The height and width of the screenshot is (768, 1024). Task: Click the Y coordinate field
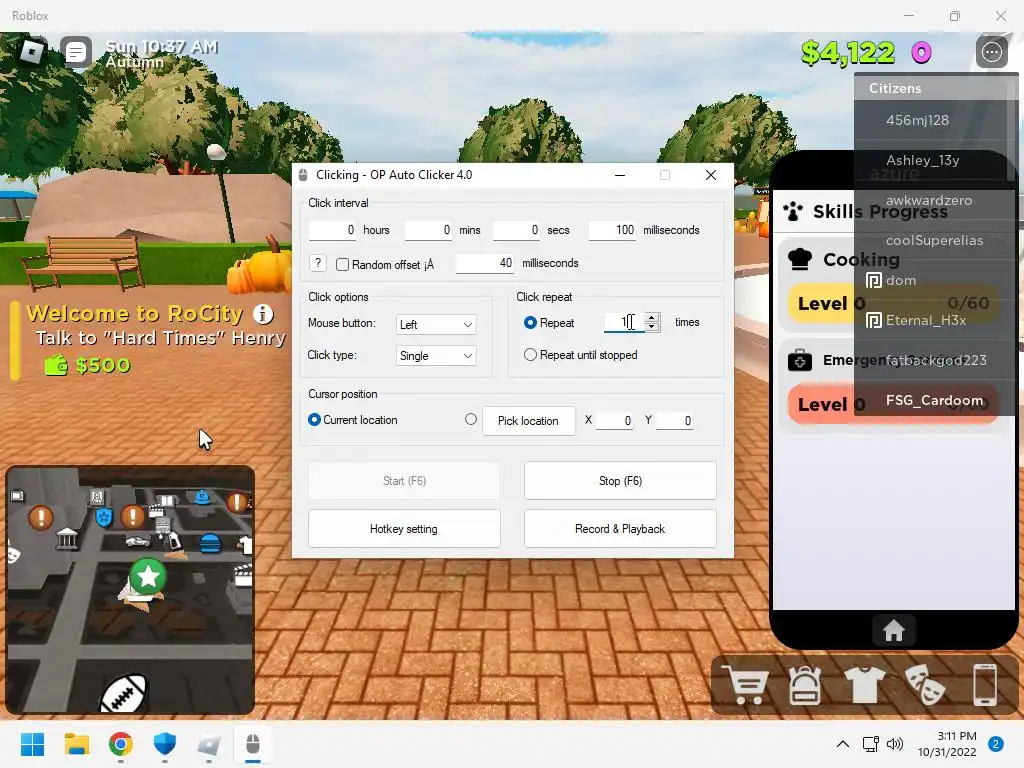click(x=675, y=421)
